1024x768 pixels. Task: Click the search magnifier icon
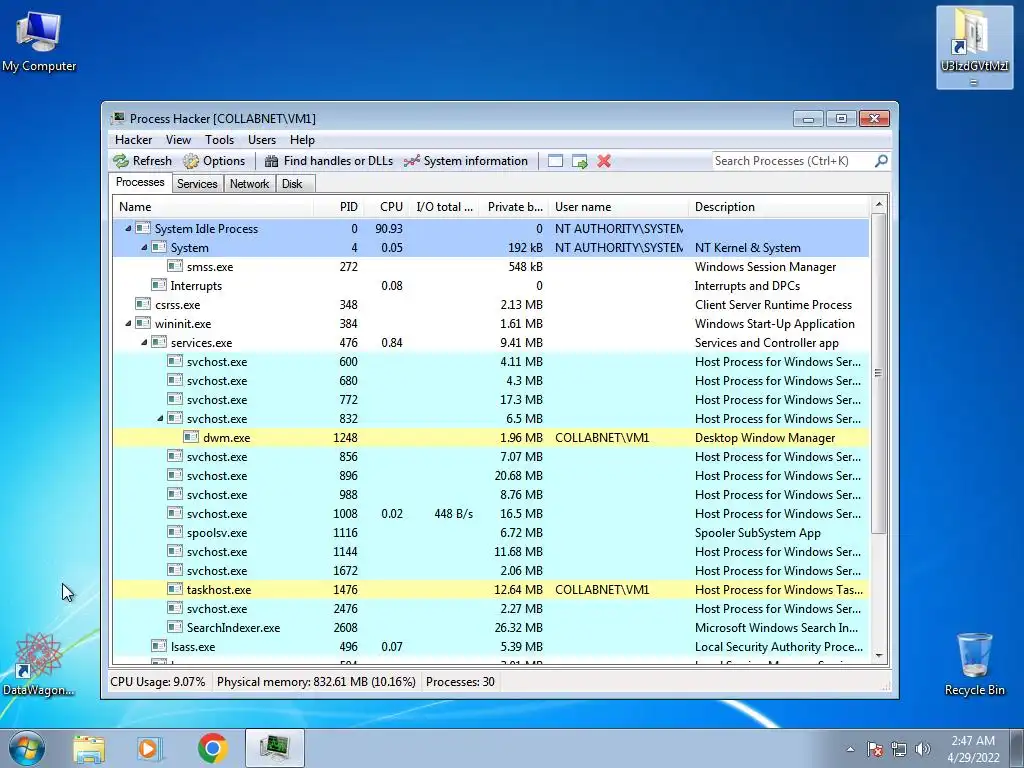[x=881, y=161]
